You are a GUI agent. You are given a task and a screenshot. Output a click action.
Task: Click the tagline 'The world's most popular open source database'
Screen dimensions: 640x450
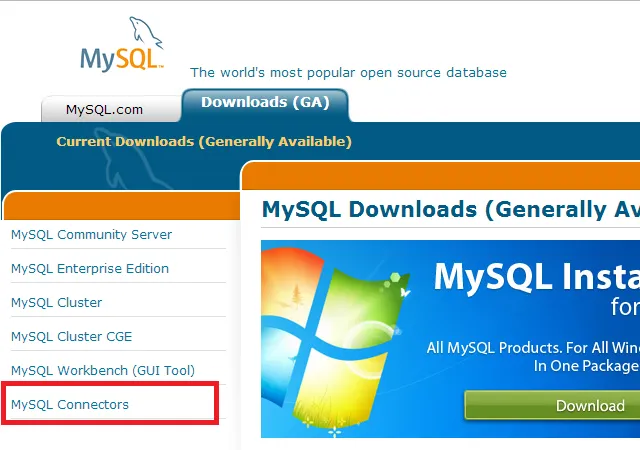348,72
